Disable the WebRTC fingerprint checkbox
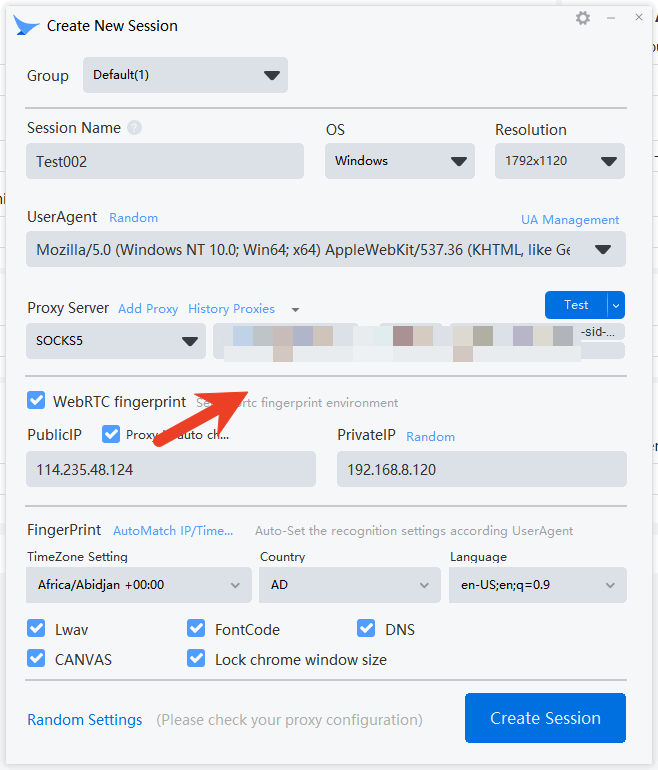 click(x=36, y=401)
